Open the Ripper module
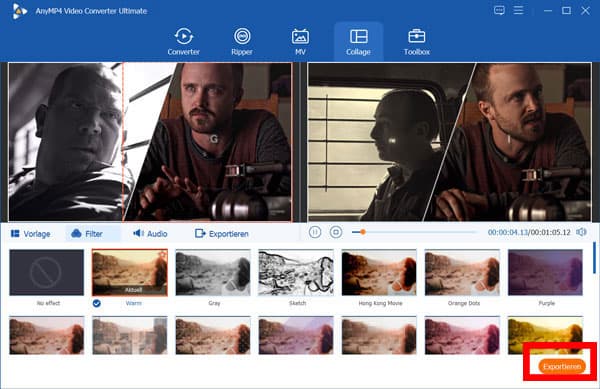This screenshot has height=389, width=600. point(242,42)
